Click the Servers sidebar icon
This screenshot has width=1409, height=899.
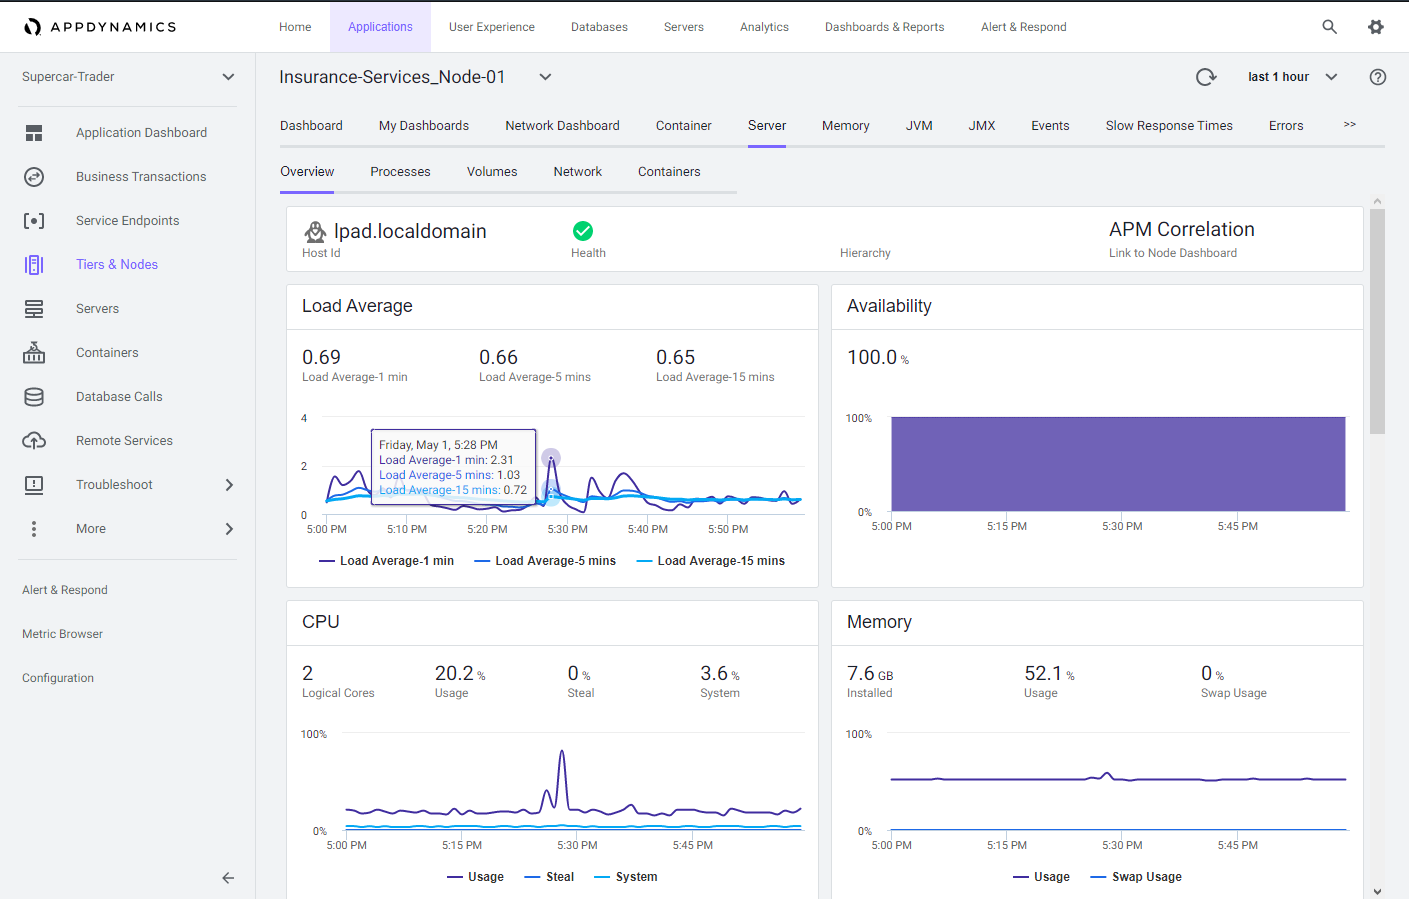(34, 309)
